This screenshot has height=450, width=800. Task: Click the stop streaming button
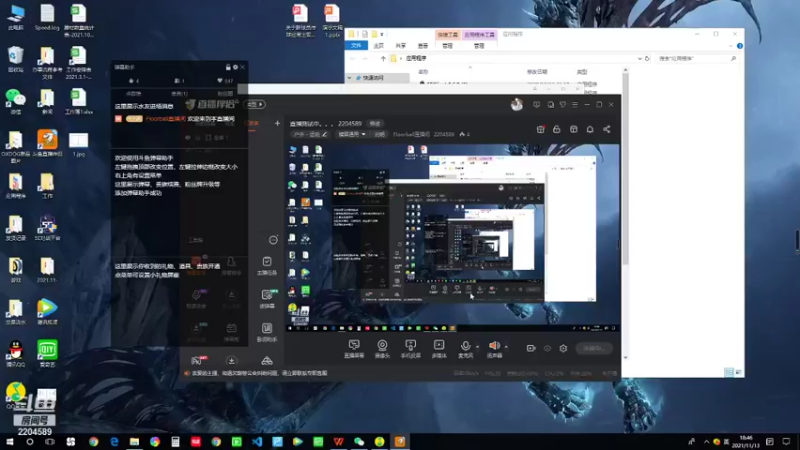pos(594,348)
